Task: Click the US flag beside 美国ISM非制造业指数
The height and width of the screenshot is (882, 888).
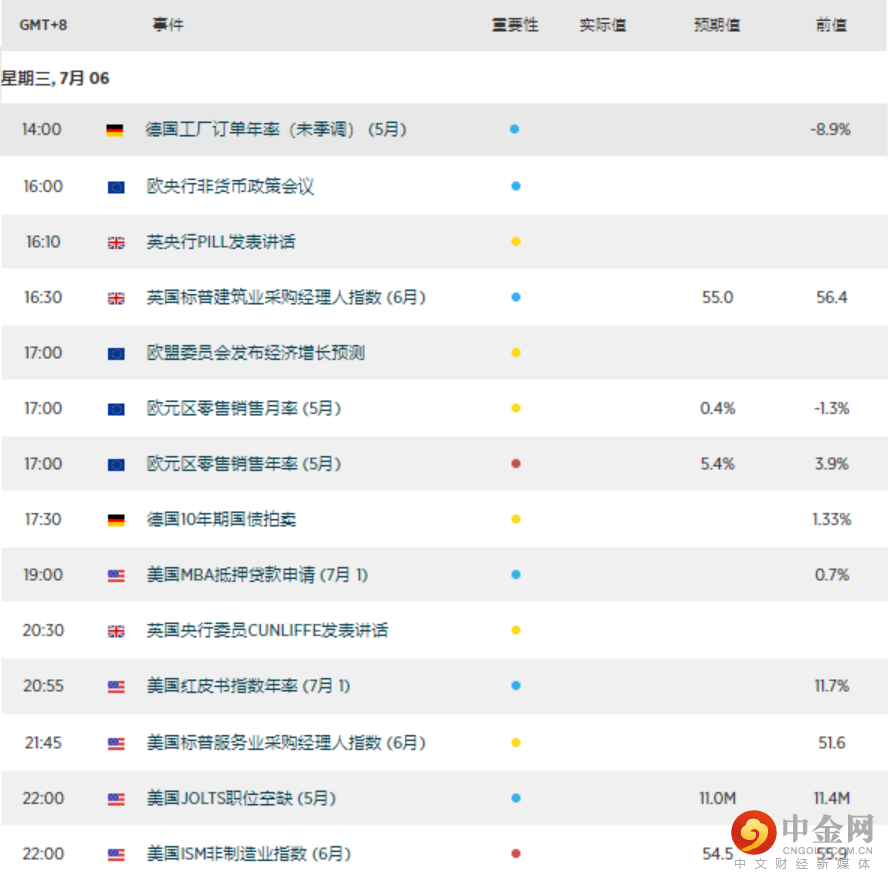Action: [116, 855]
